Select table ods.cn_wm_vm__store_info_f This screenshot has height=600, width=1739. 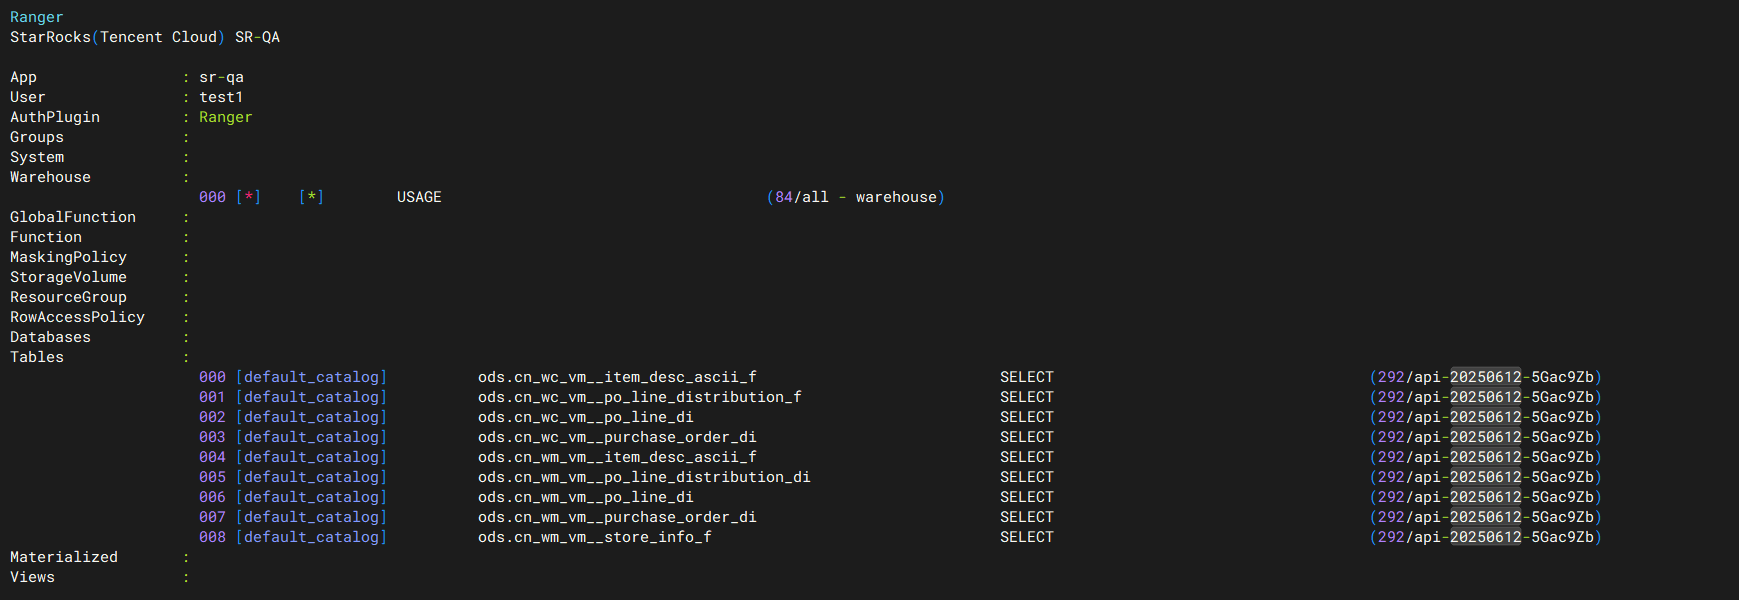595,537
